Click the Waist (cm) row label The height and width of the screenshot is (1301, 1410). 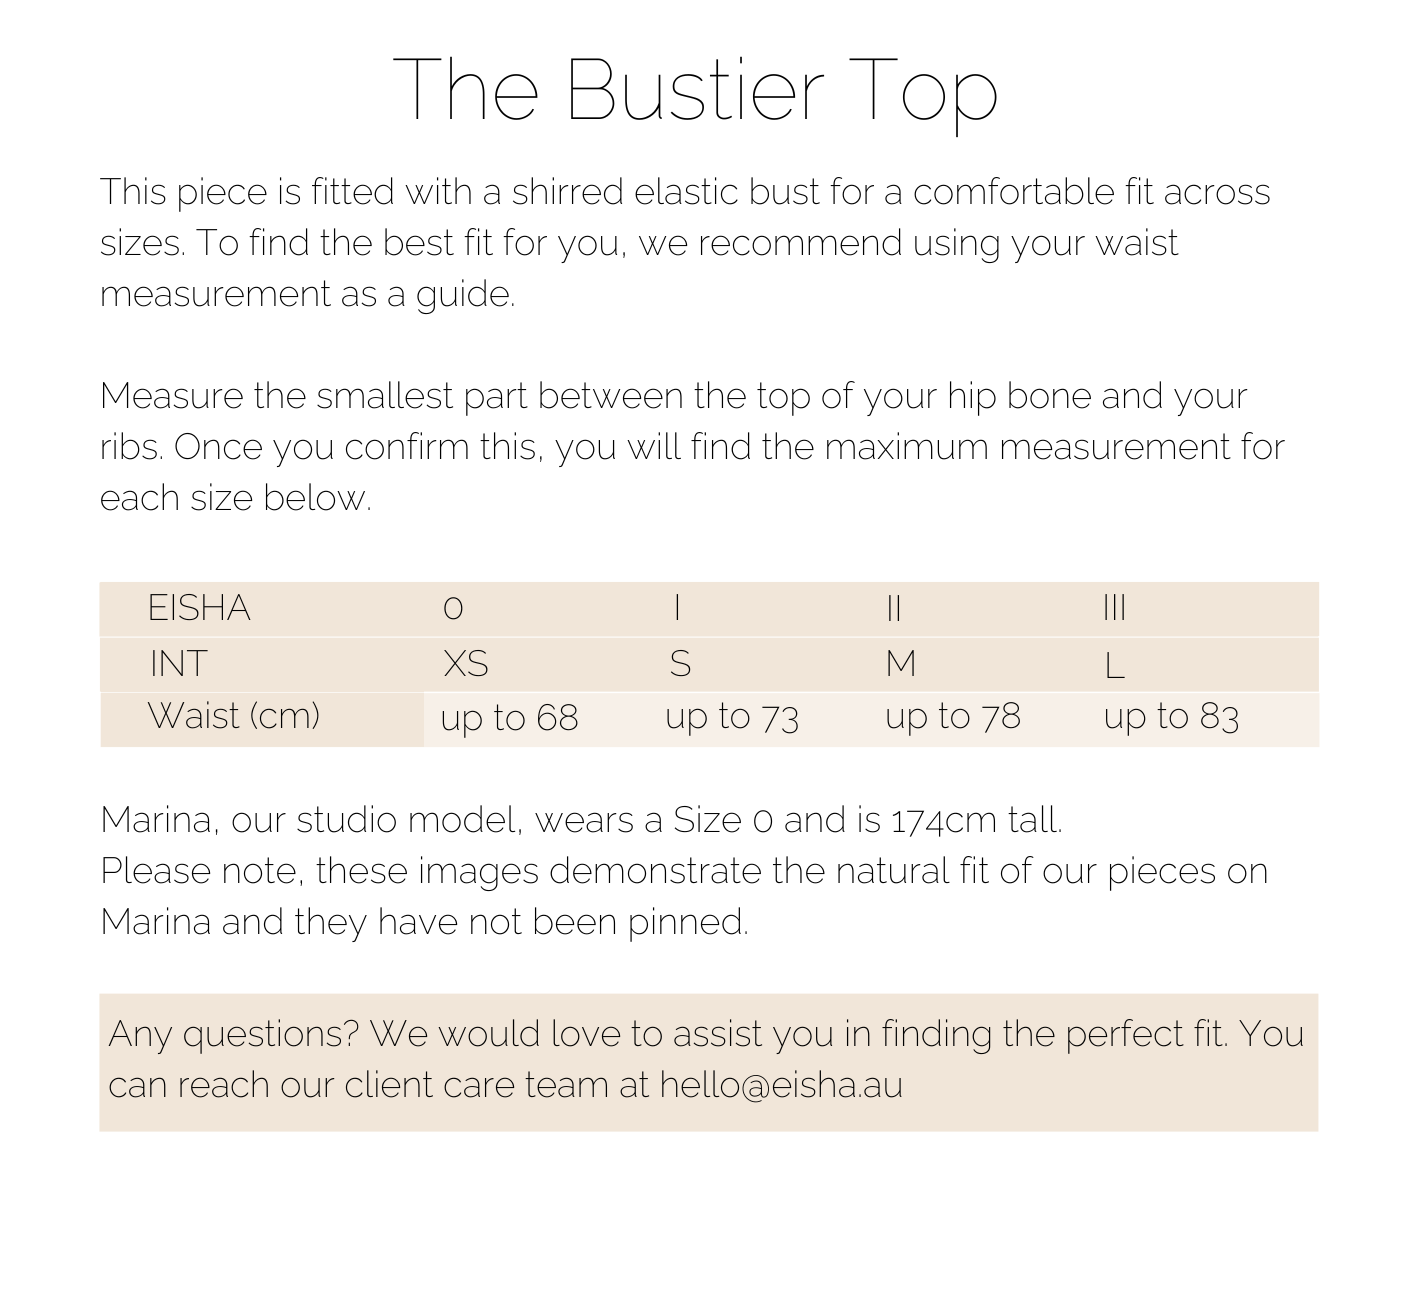click(234, 716)
